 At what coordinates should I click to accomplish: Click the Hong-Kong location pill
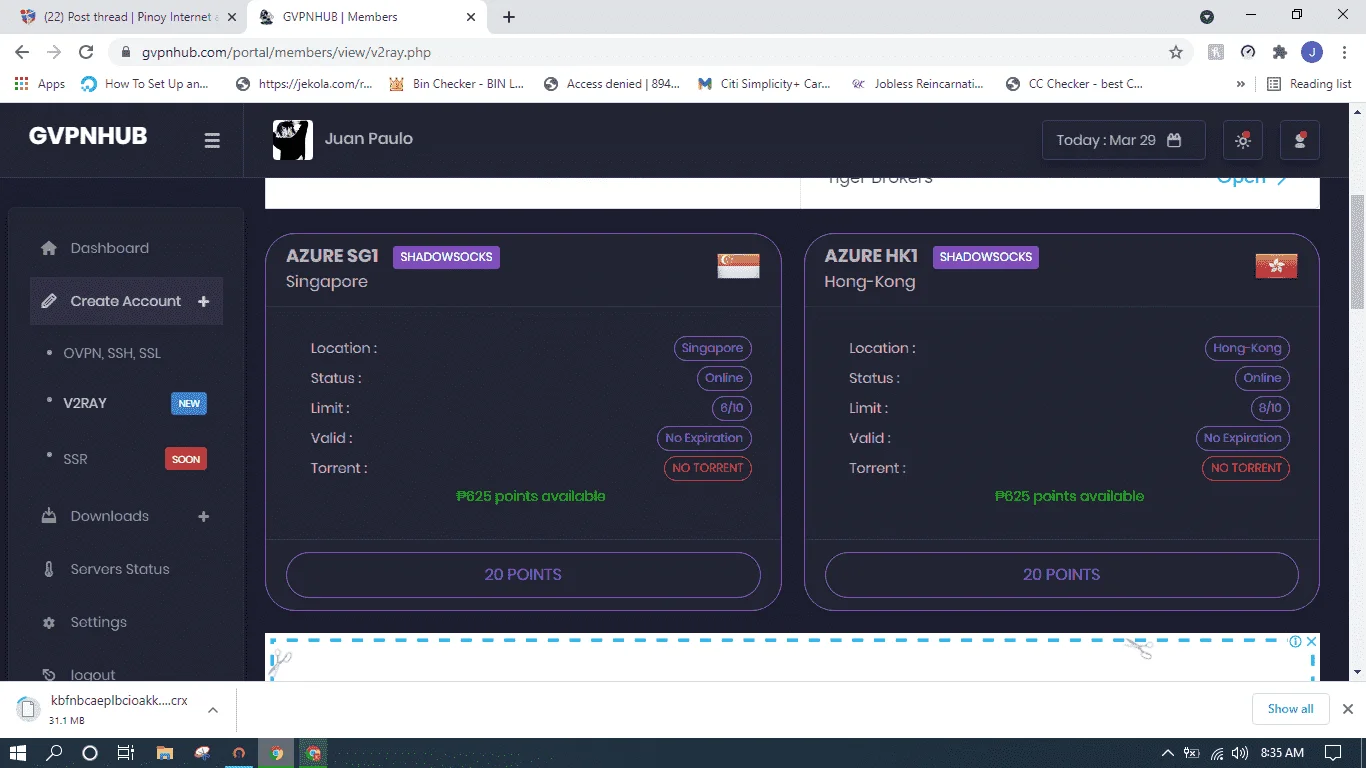1247,348
